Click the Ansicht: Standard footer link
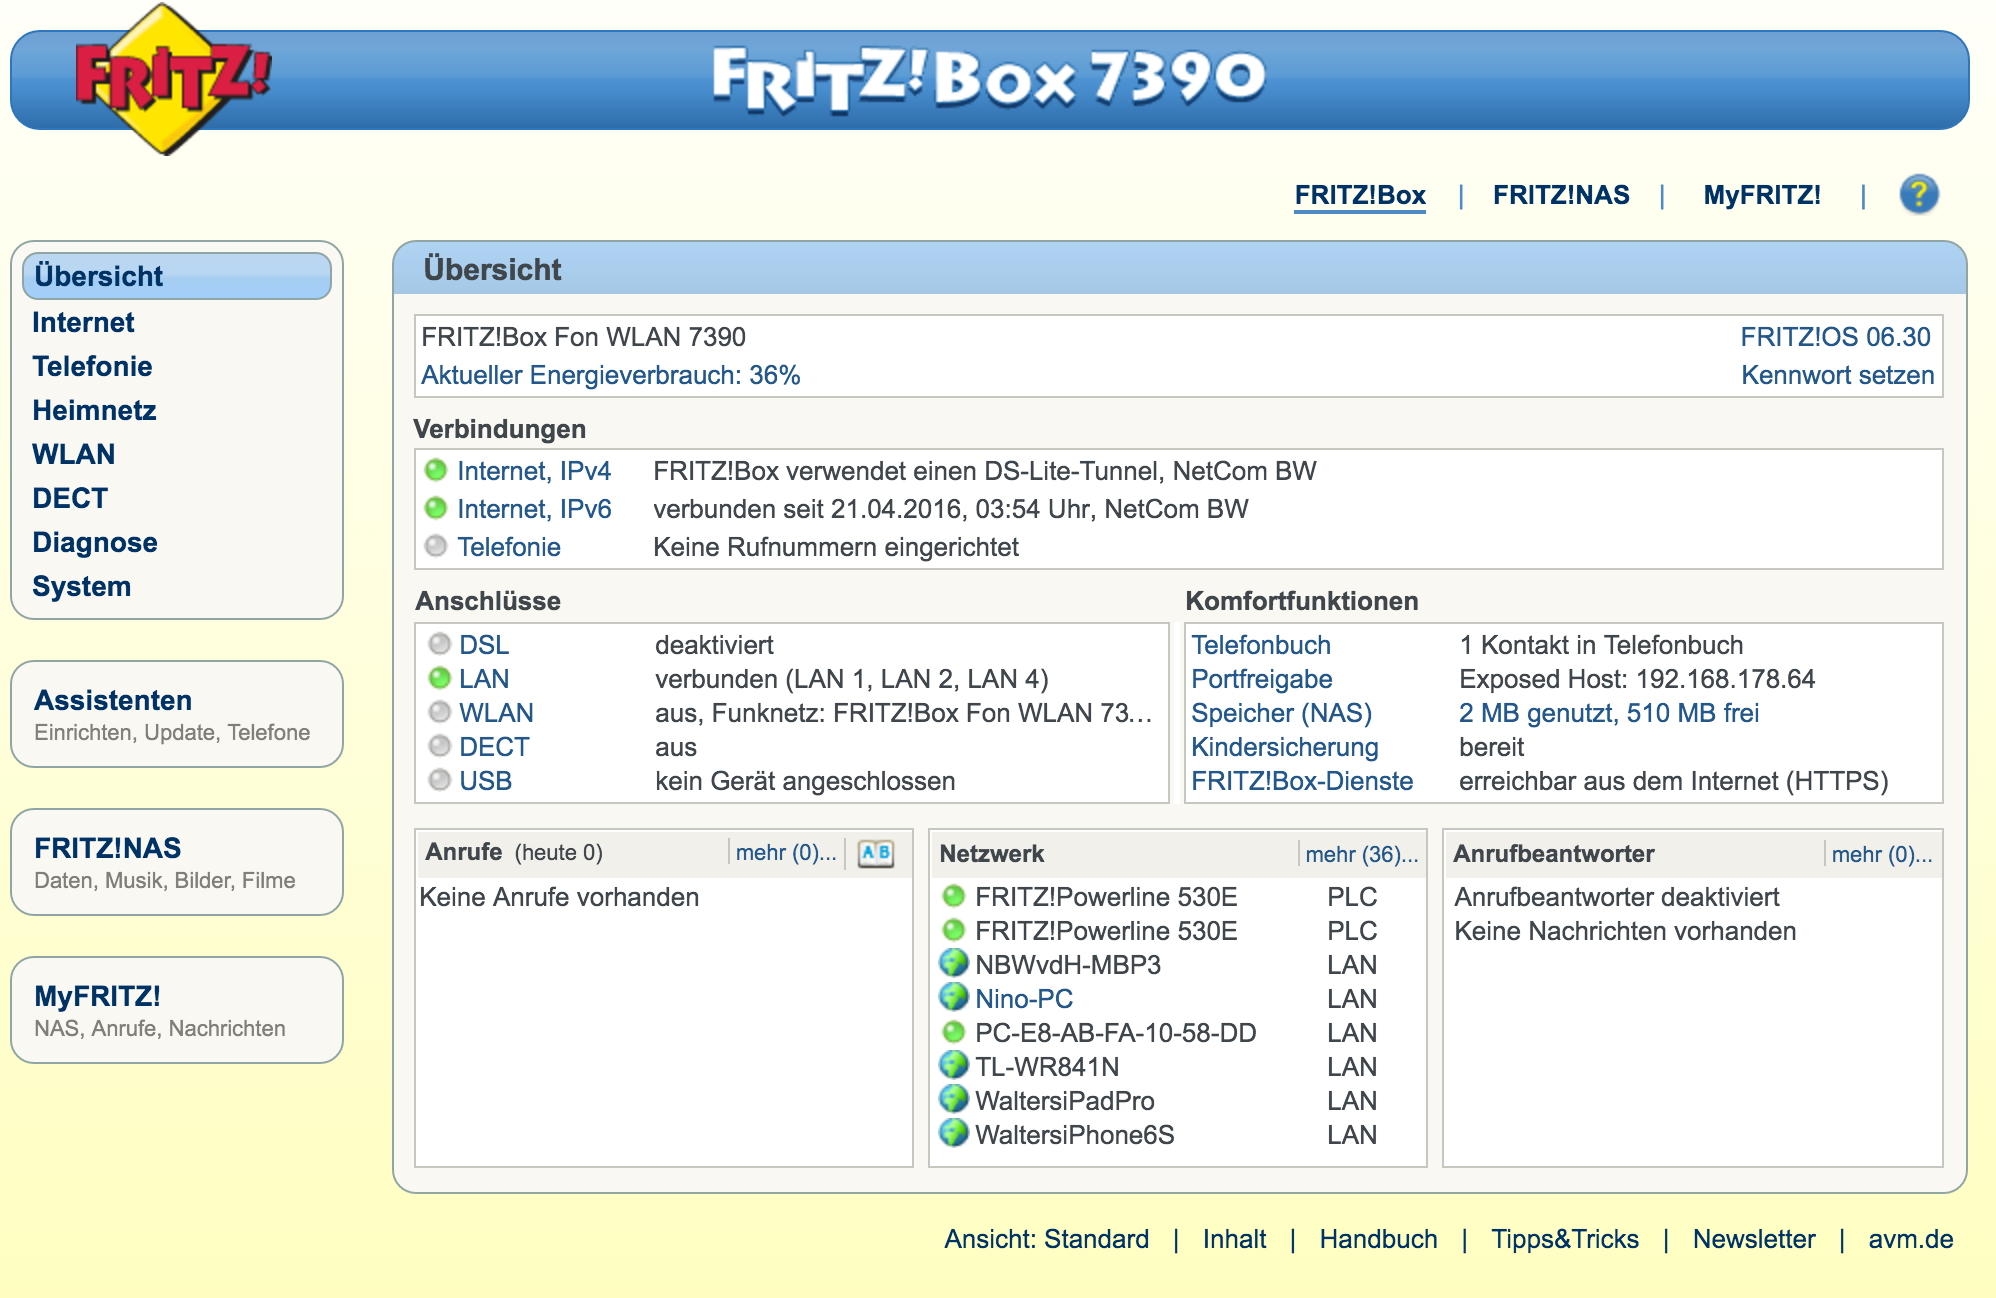The width and height of the screenshot is (1996, 1298). 1046,1239
